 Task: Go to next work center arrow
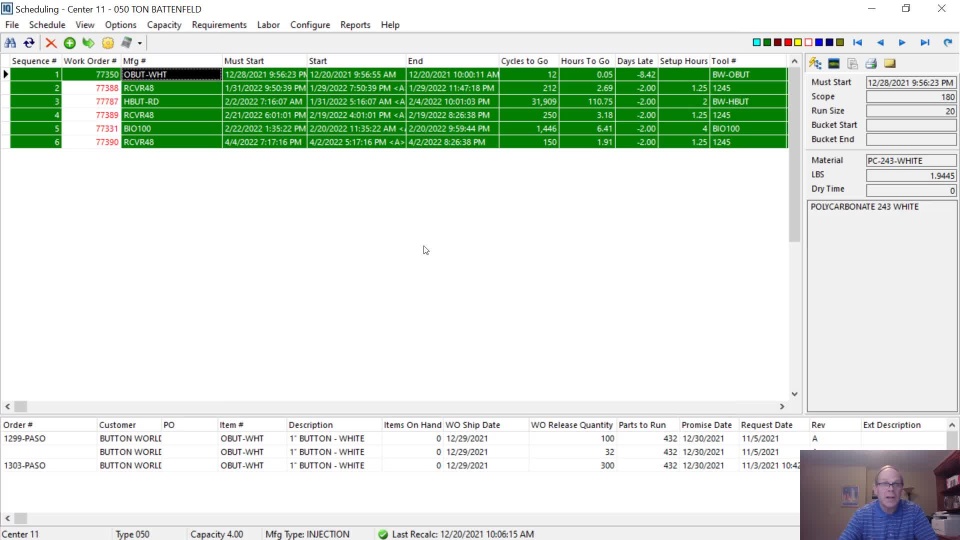point(902,42)
